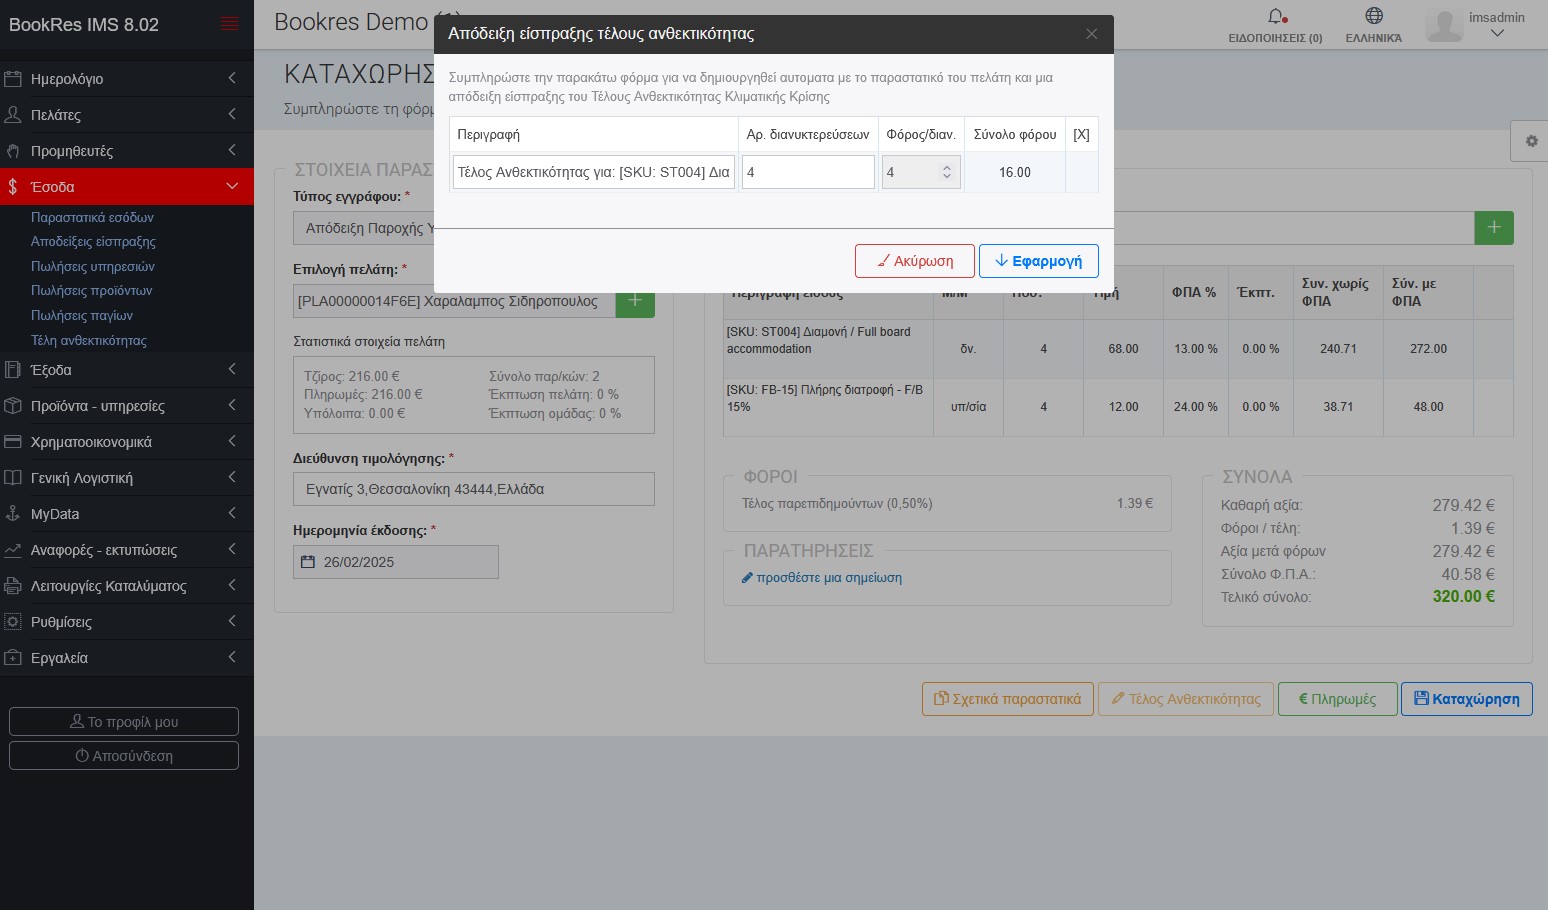Close the tourist tax receipt dialog
The width and height of the screenshot is (1548, 910).
[1091, 34]
